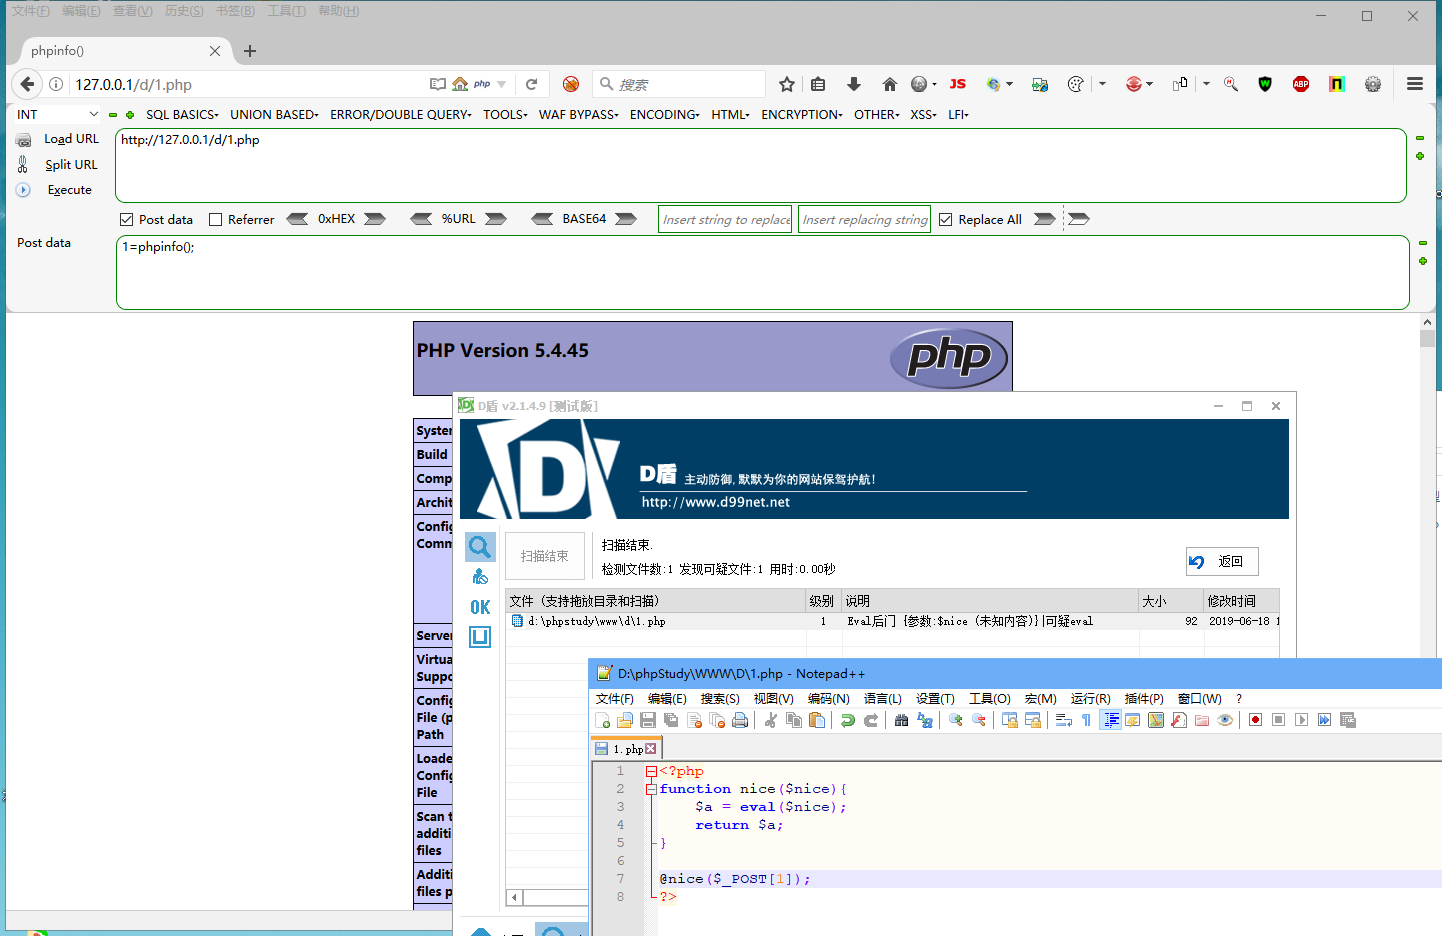This screenshot has height=936, width=1442.
Task: Toggle the Post data checkbox
Action: click(126, 220)
